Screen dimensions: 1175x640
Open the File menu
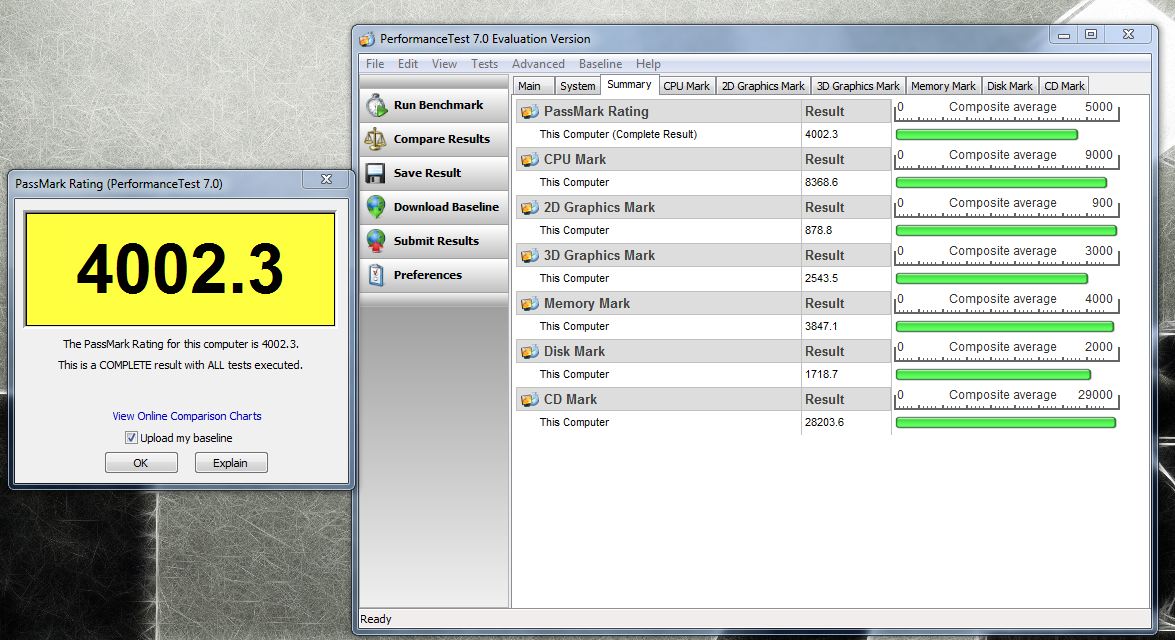(x=375, y=64)
